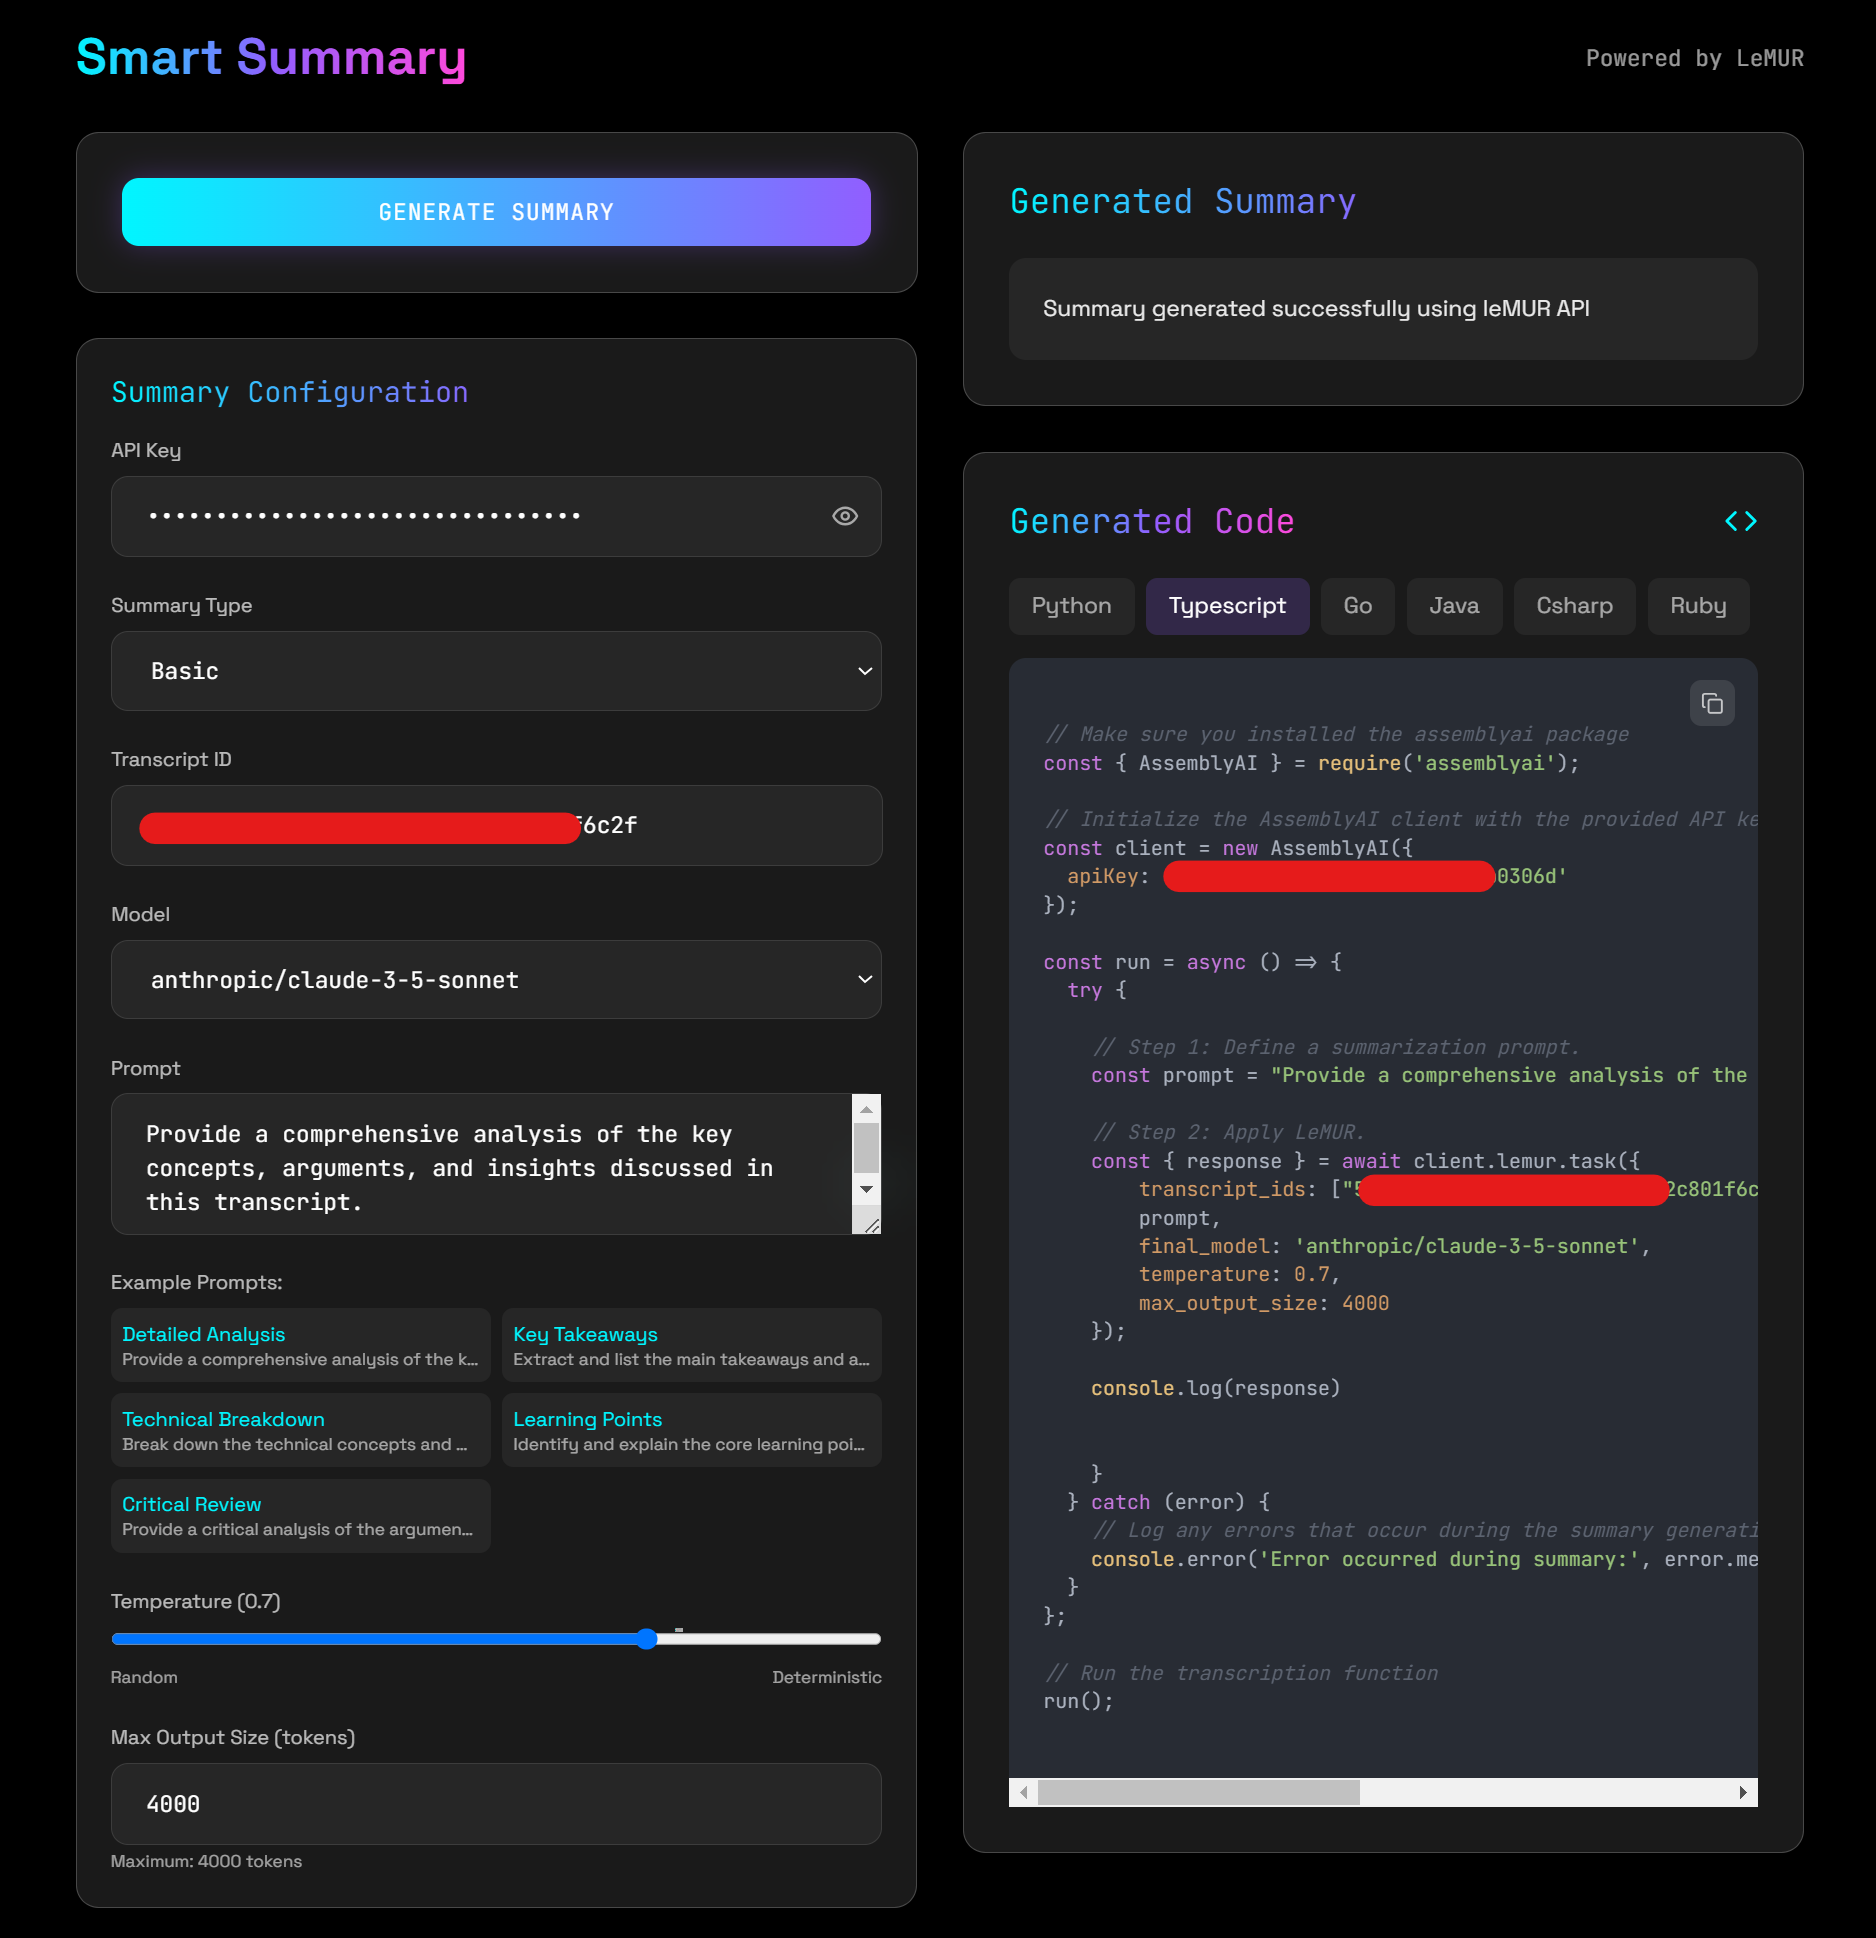Click the 'max_output_size: 4000' code line
This screenshot has height=1938, width=1876.
coord(1264,1303)
